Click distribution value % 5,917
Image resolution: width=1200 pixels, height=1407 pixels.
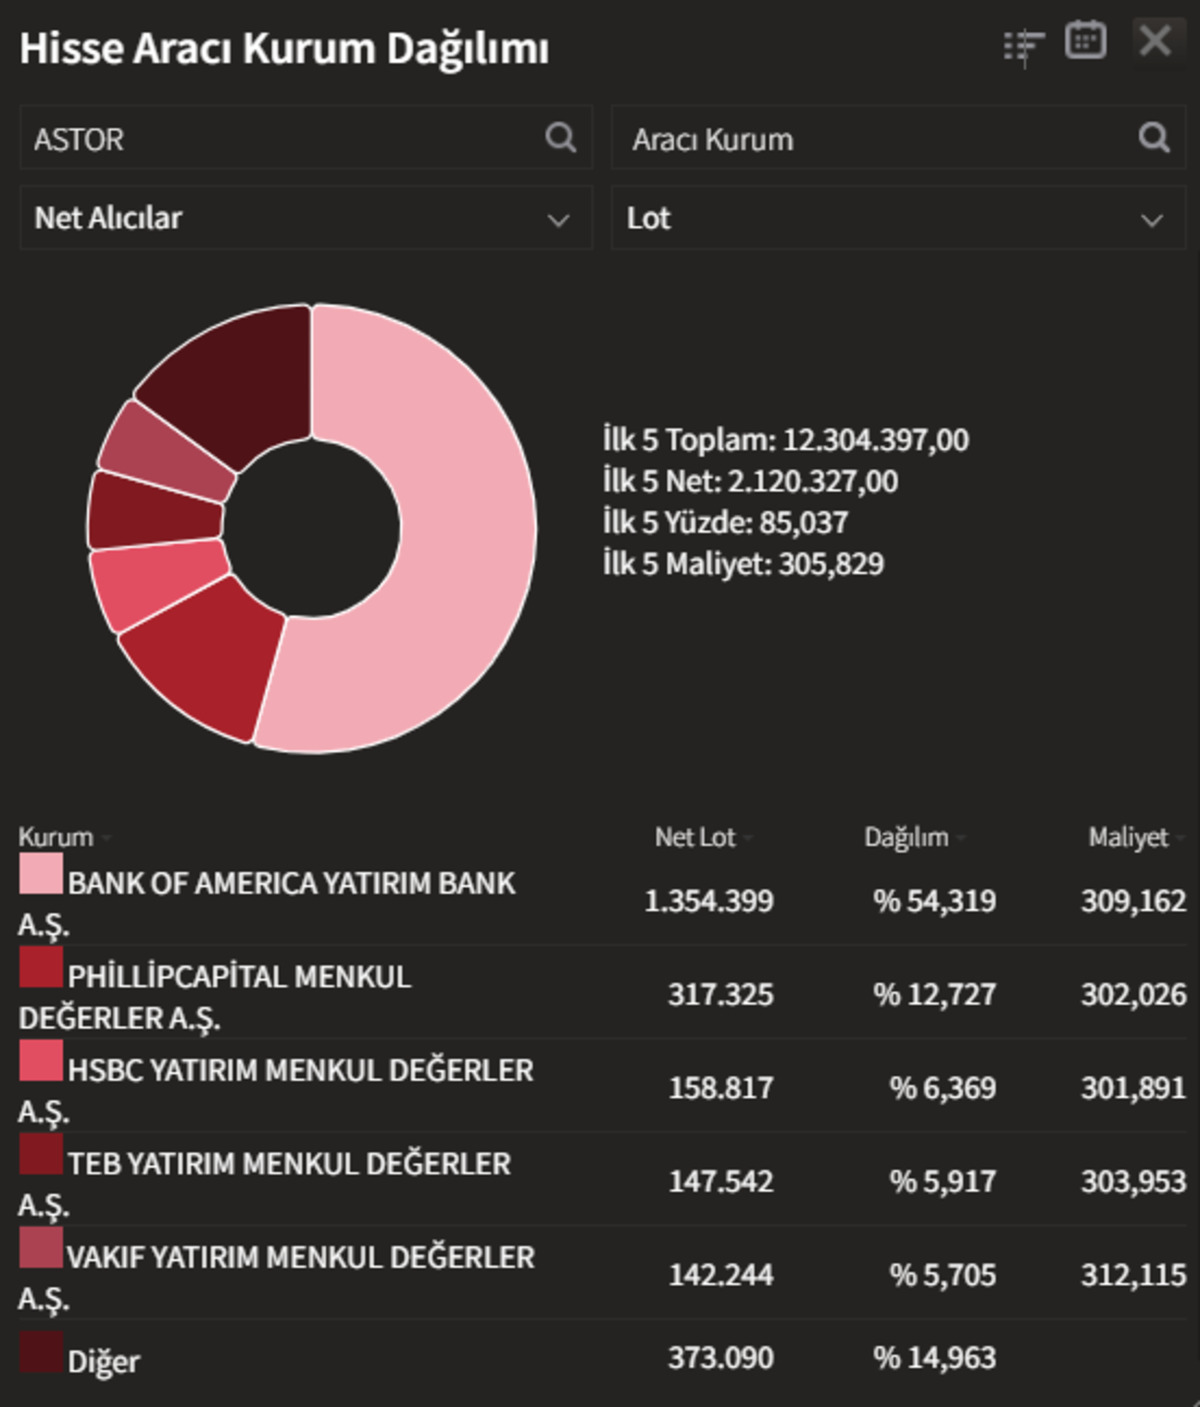[x=943, y=1181]
